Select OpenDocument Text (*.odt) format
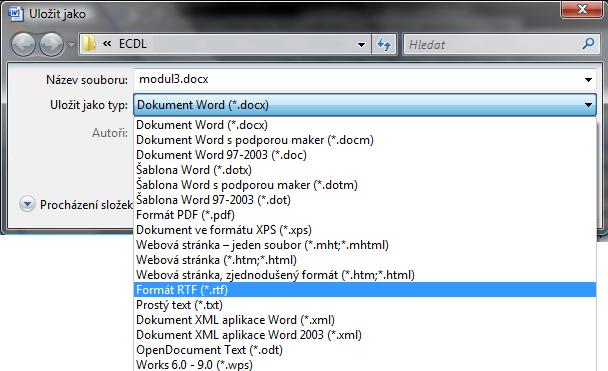608x371 pixels. tap(364, 350)
